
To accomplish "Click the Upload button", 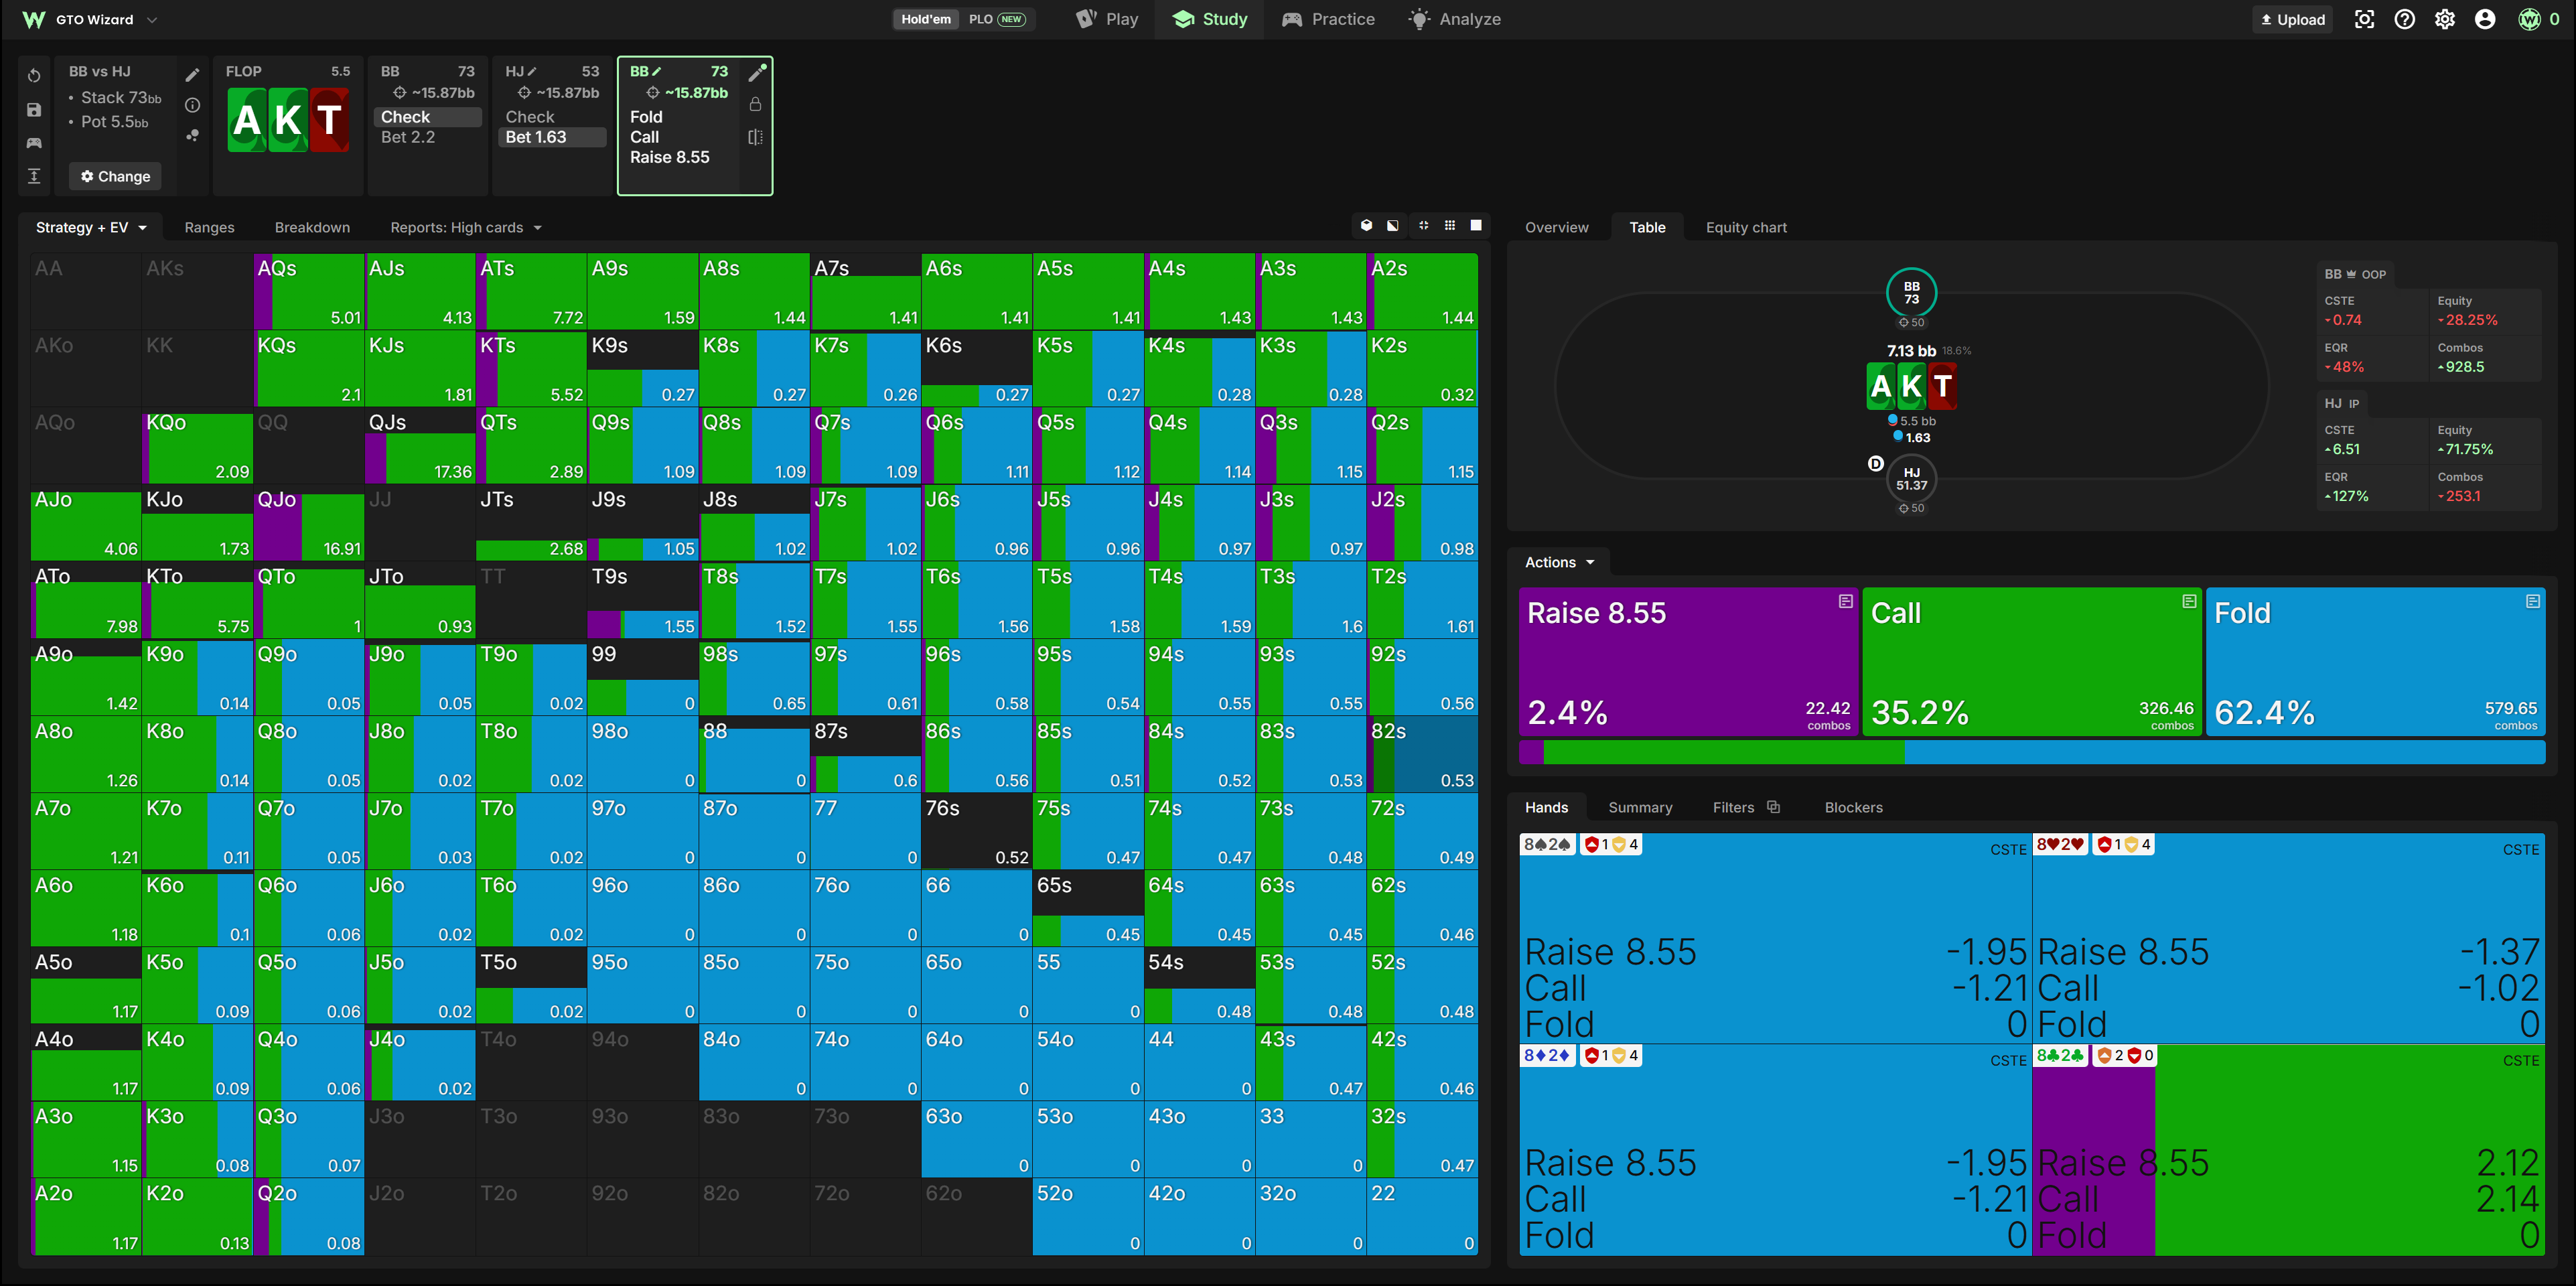I will click(2292, 19).
